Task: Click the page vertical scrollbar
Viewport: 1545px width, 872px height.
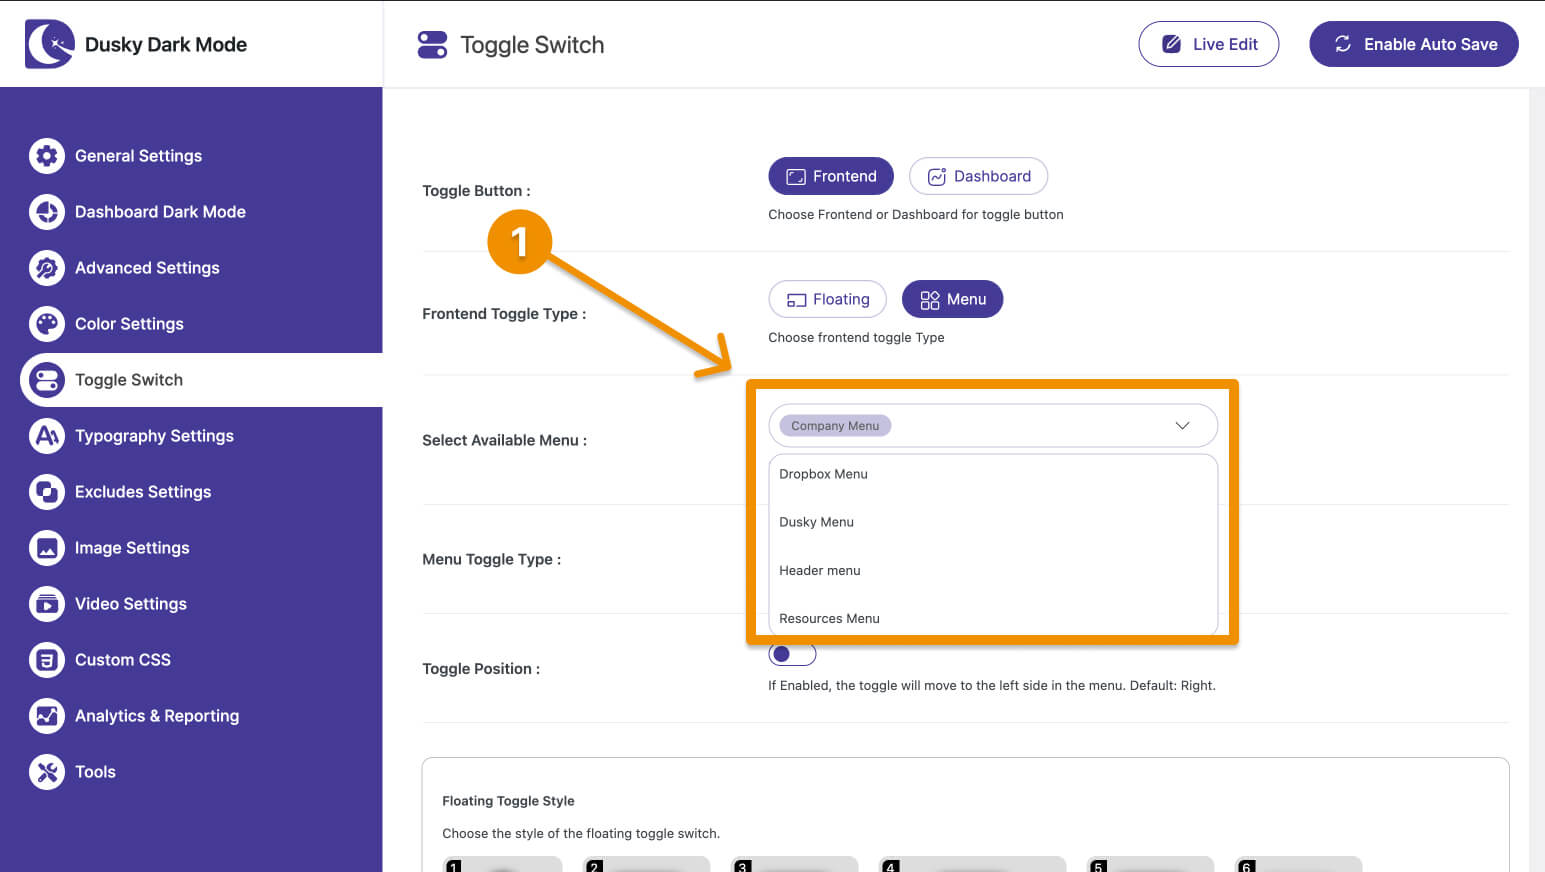Action: tap(1537, 480)
